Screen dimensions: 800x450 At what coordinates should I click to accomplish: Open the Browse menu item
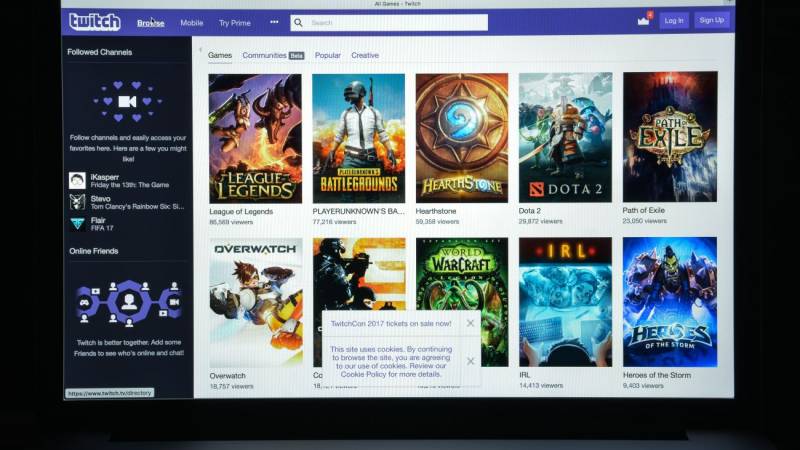[x=151, y=23]
